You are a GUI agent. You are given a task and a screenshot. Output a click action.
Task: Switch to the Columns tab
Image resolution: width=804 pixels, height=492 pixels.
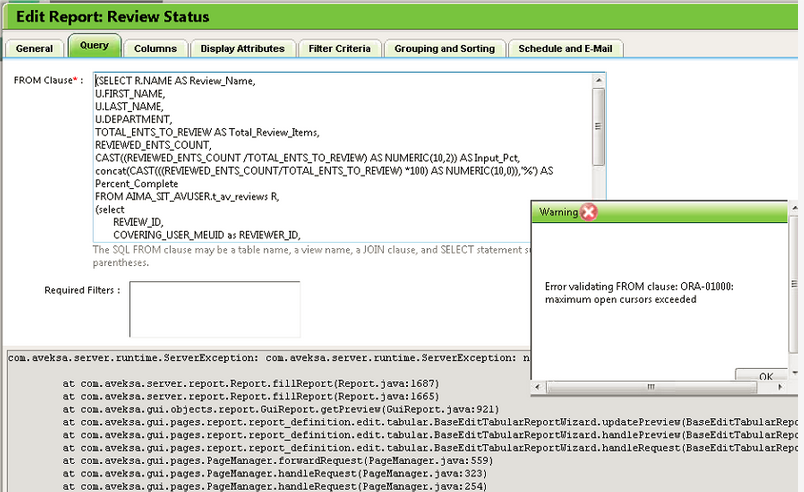tap(155, 48)
